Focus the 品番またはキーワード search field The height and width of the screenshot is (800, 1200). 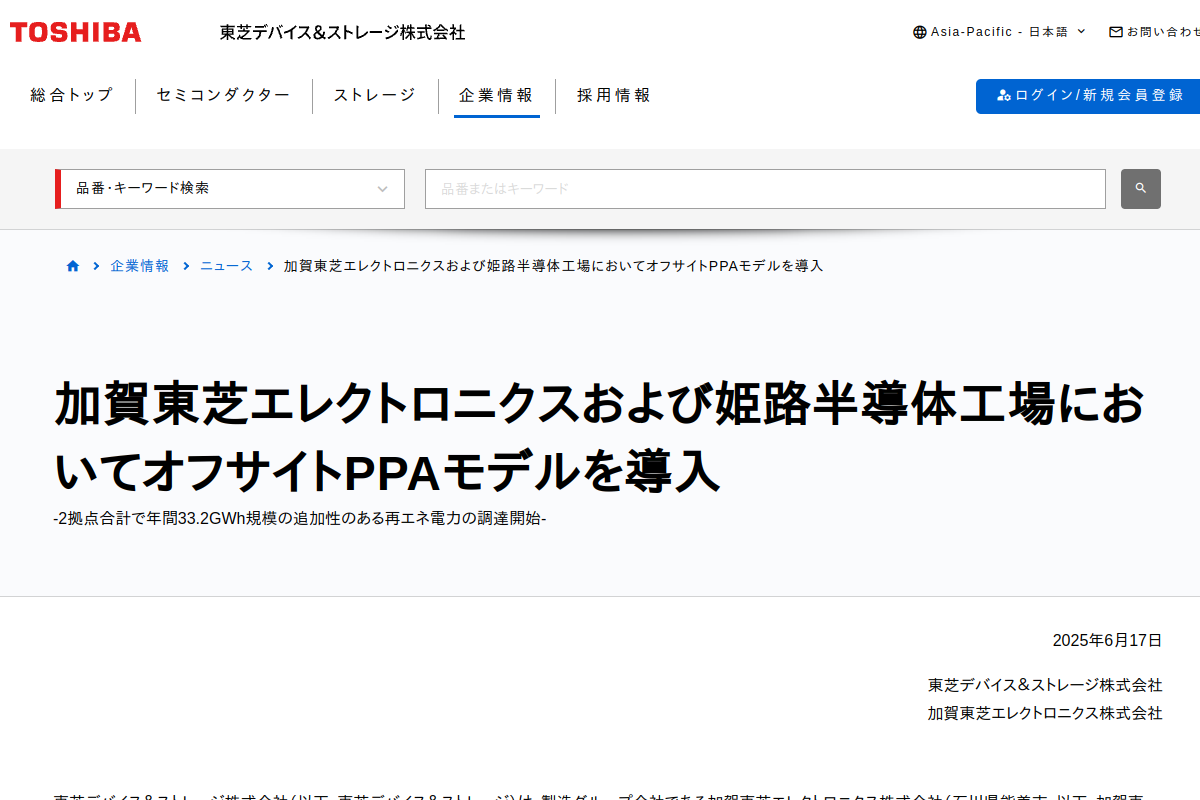click(765, 189)
